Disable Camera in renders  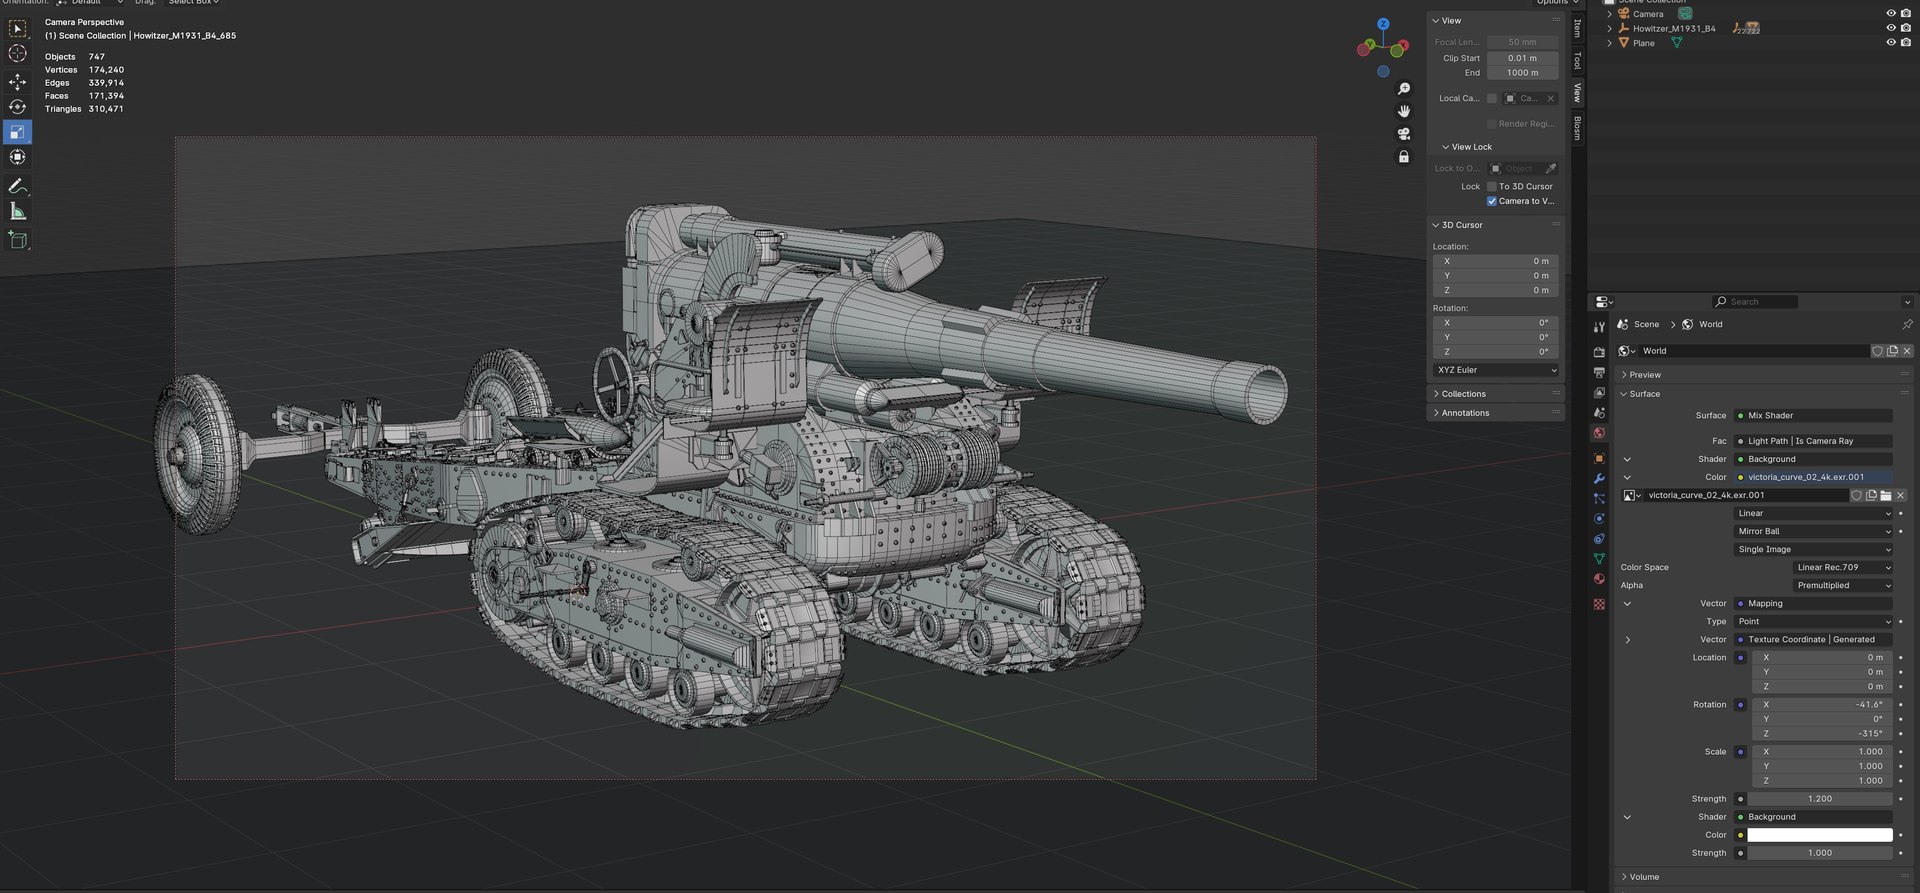coord(1906,14)
